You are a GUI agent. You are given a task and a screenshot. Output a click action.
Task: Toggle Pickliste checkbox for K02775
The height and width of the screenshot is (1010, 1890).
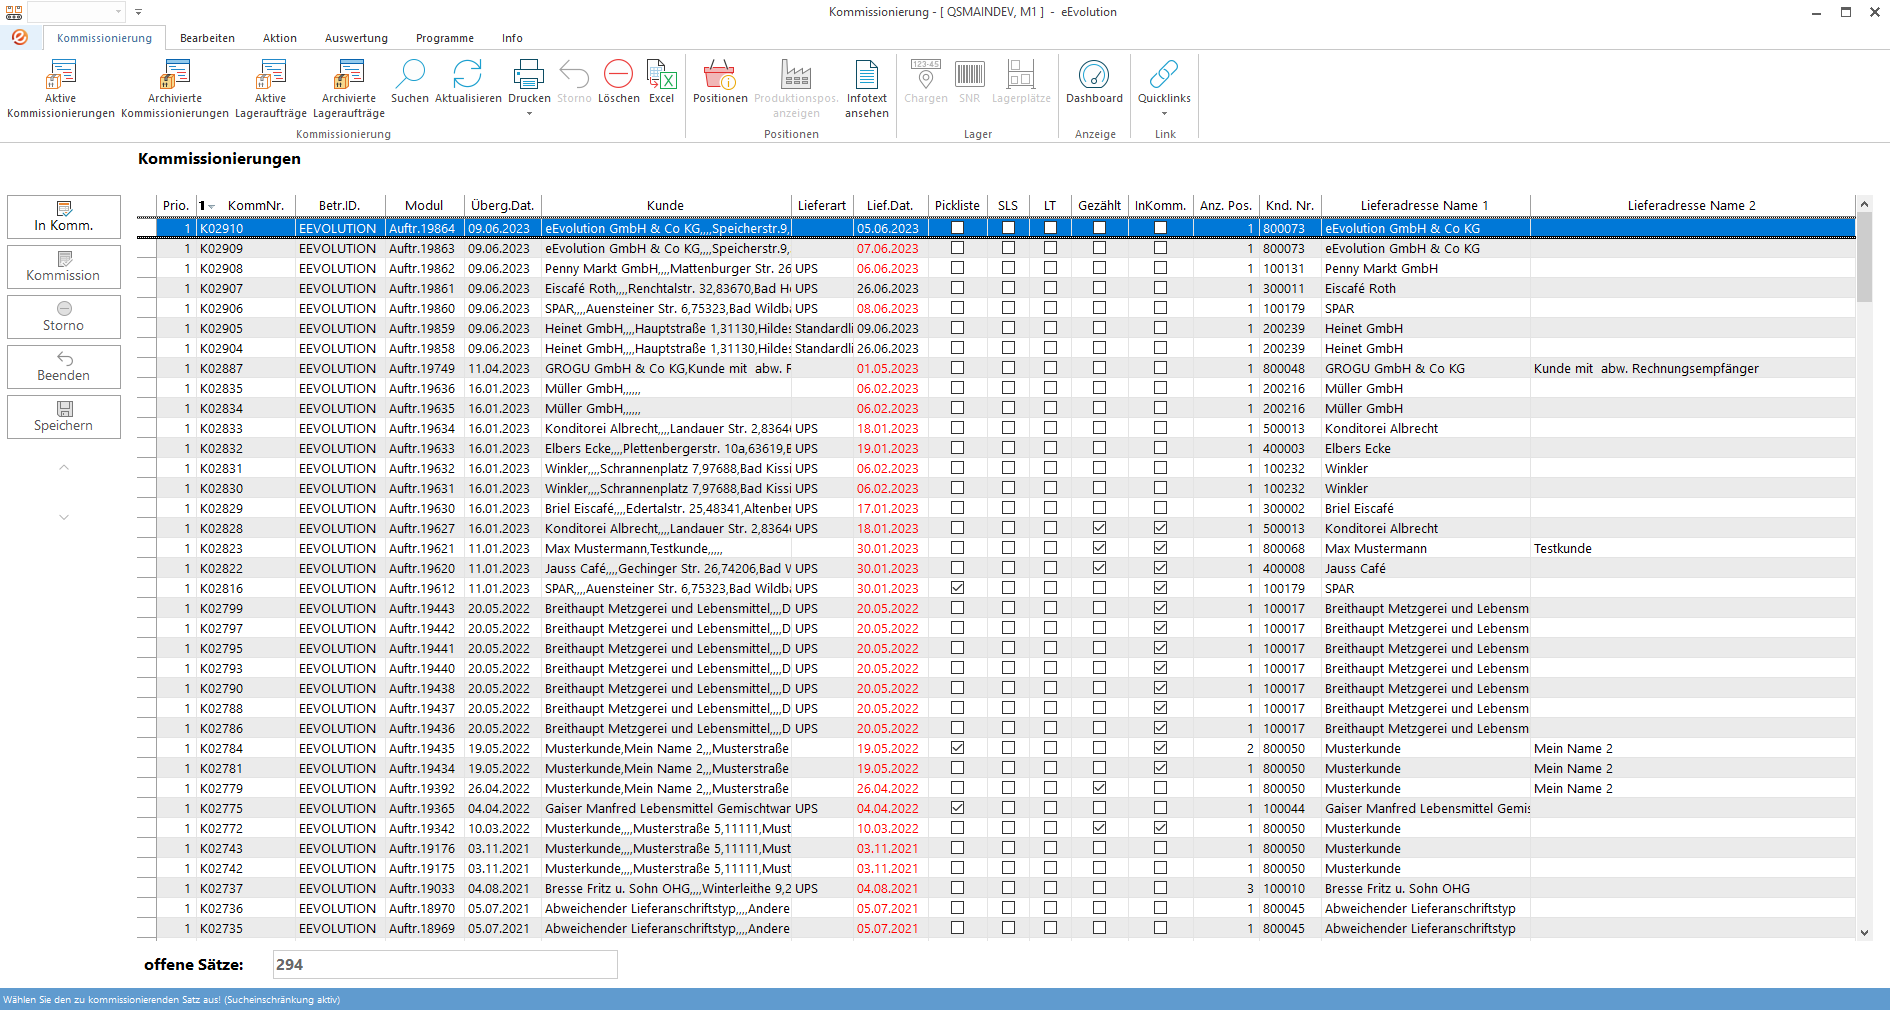point(957,808)
